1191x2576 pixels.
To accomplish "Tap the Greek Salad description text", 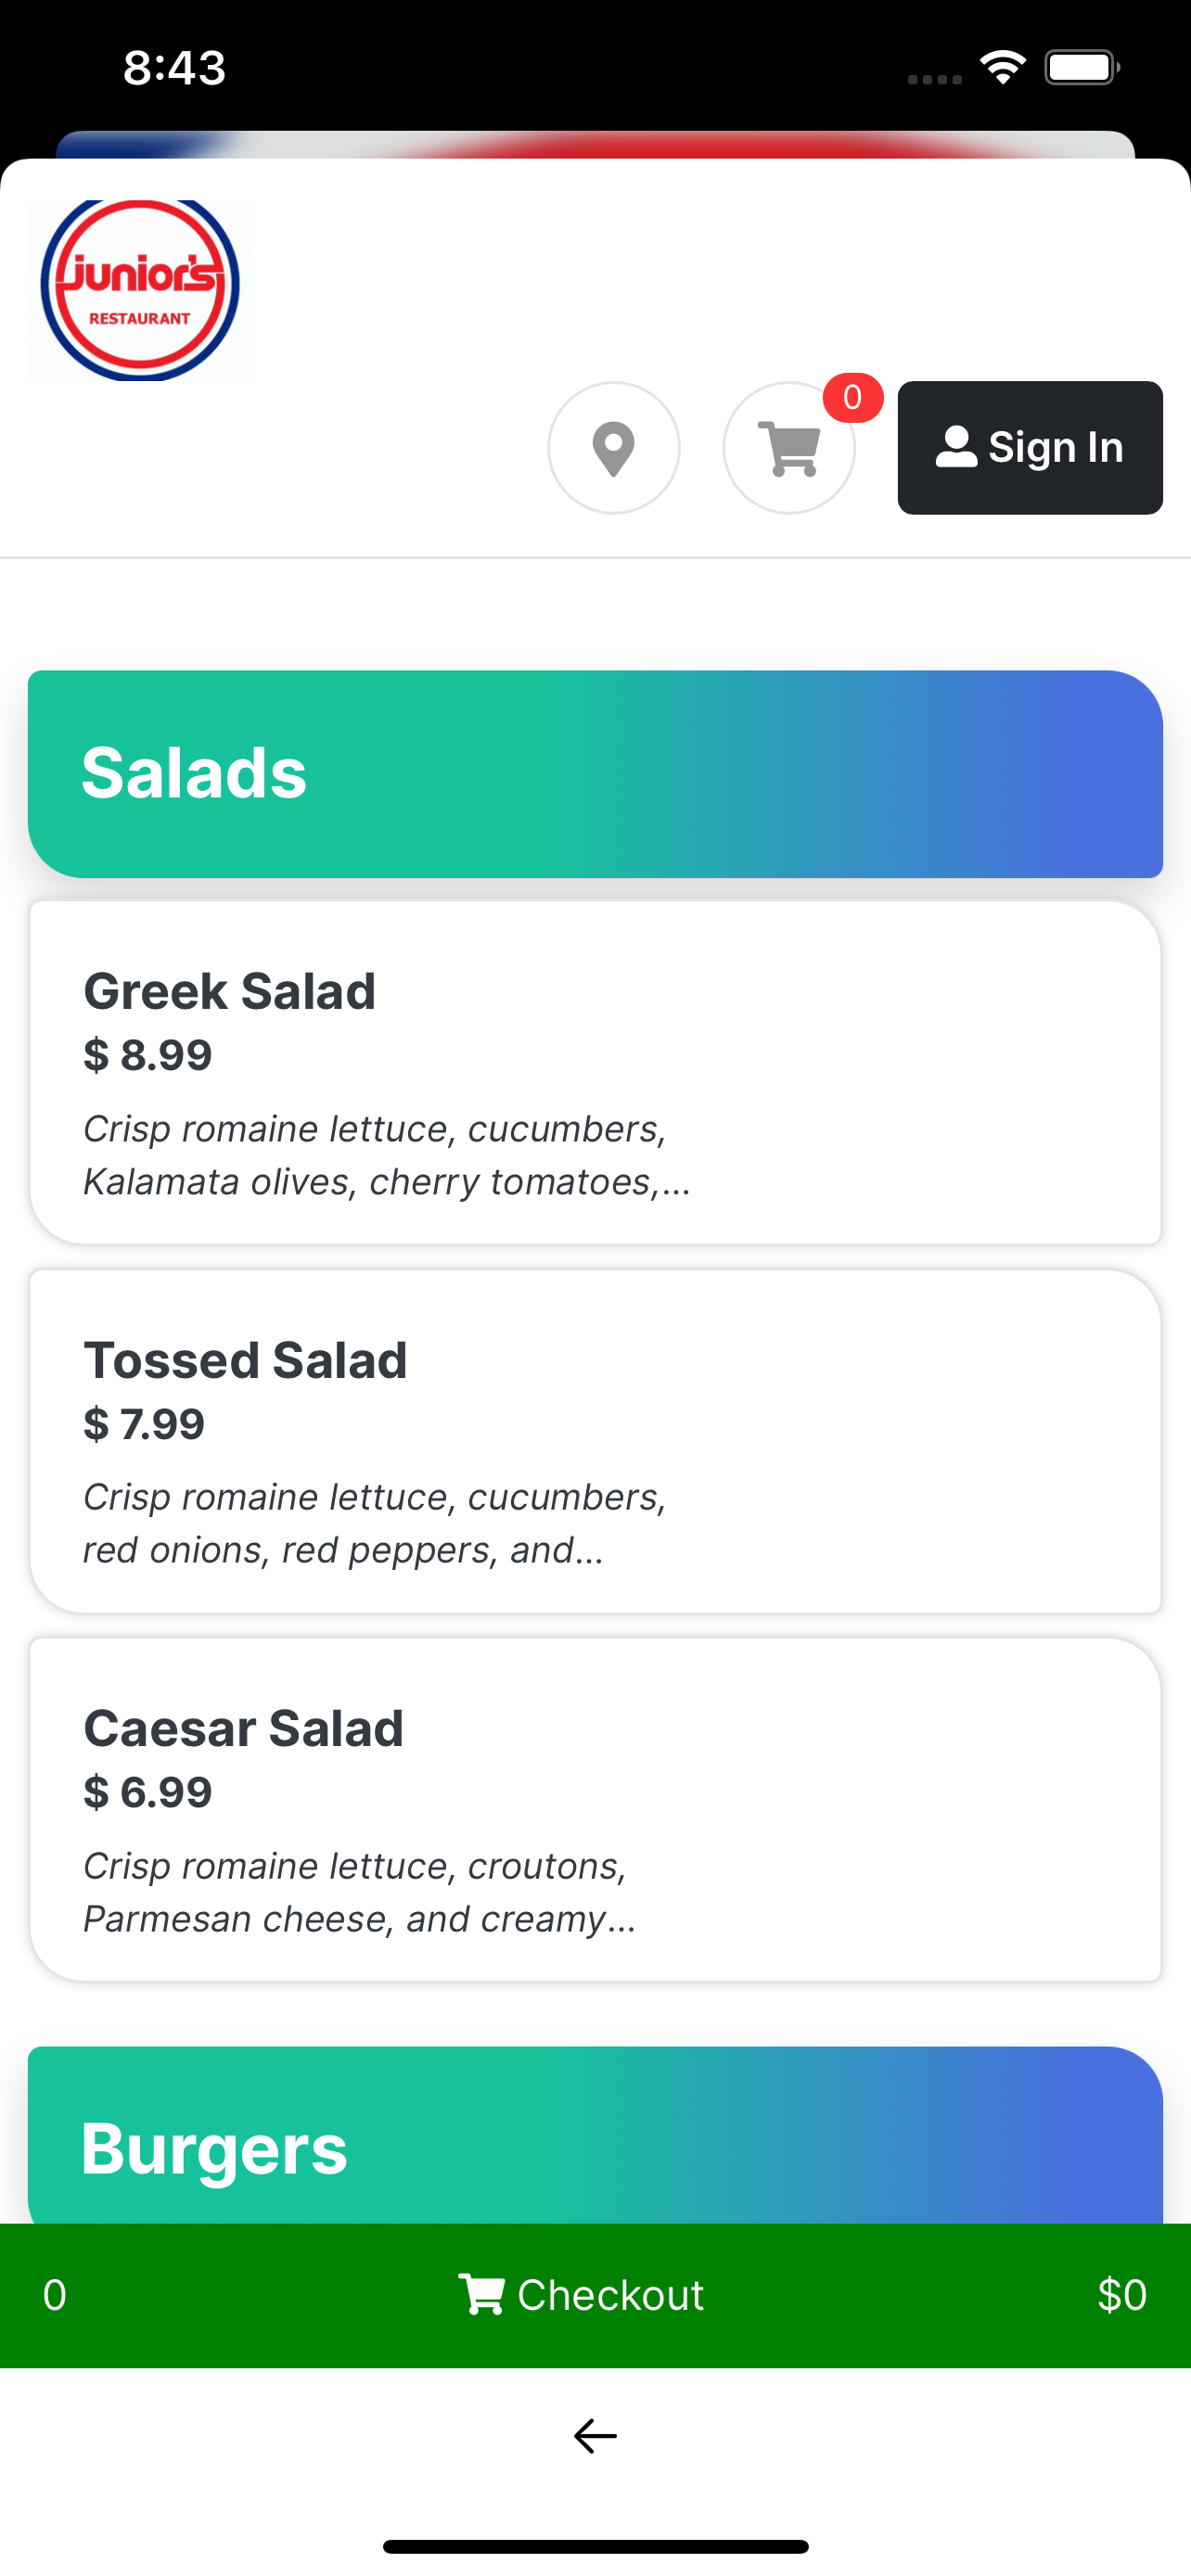I will tap(387, 1155).
